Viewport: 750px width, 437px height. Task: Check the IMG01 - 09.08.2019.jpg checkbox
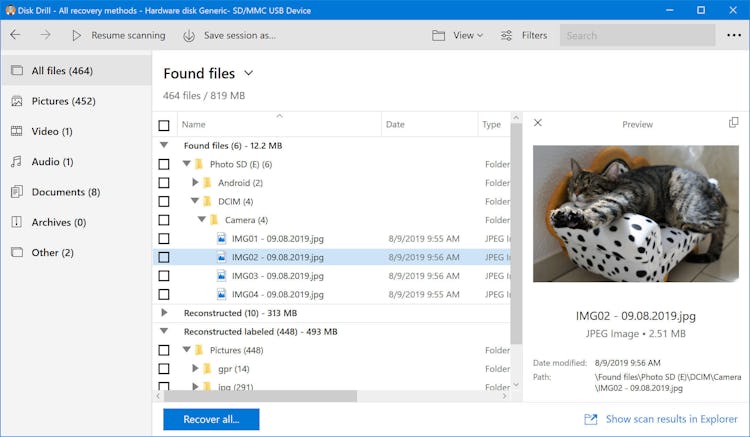point(164,239)
